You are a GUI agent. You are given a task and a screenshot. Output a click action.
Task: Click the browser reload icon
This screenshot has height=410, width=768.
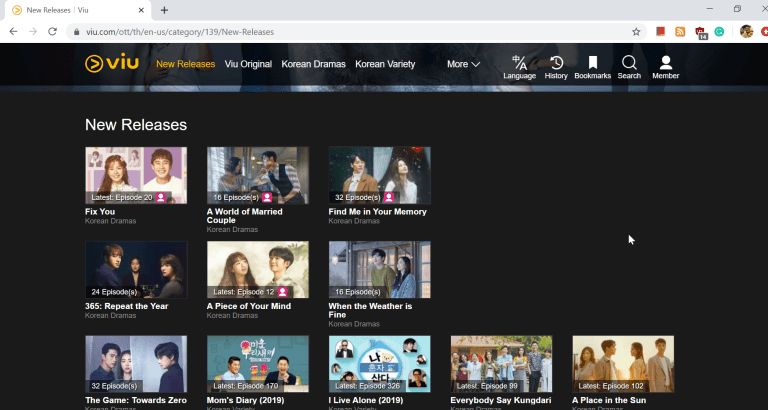click(52, 31)
